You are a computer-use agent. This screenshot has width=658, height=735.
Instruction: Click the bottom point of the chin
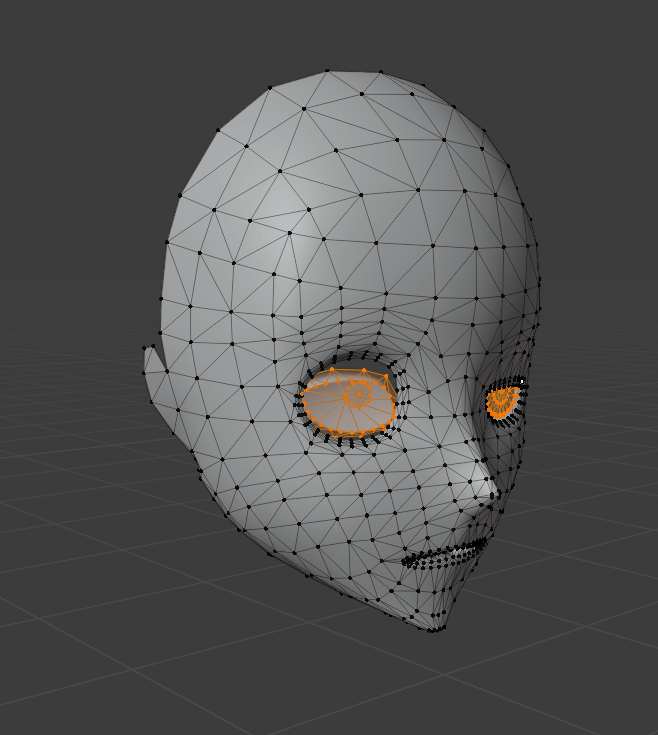coord(432,629)
